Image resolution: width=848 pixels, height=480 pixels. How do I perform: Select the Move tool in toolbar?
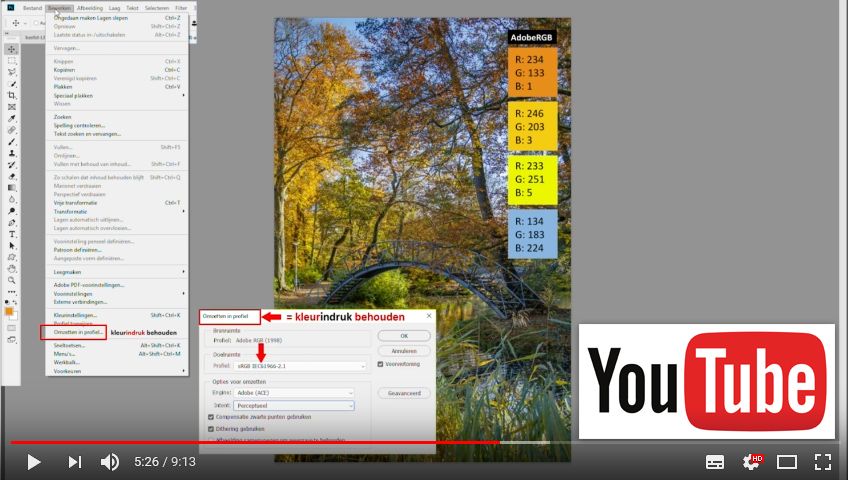(12, 49)
